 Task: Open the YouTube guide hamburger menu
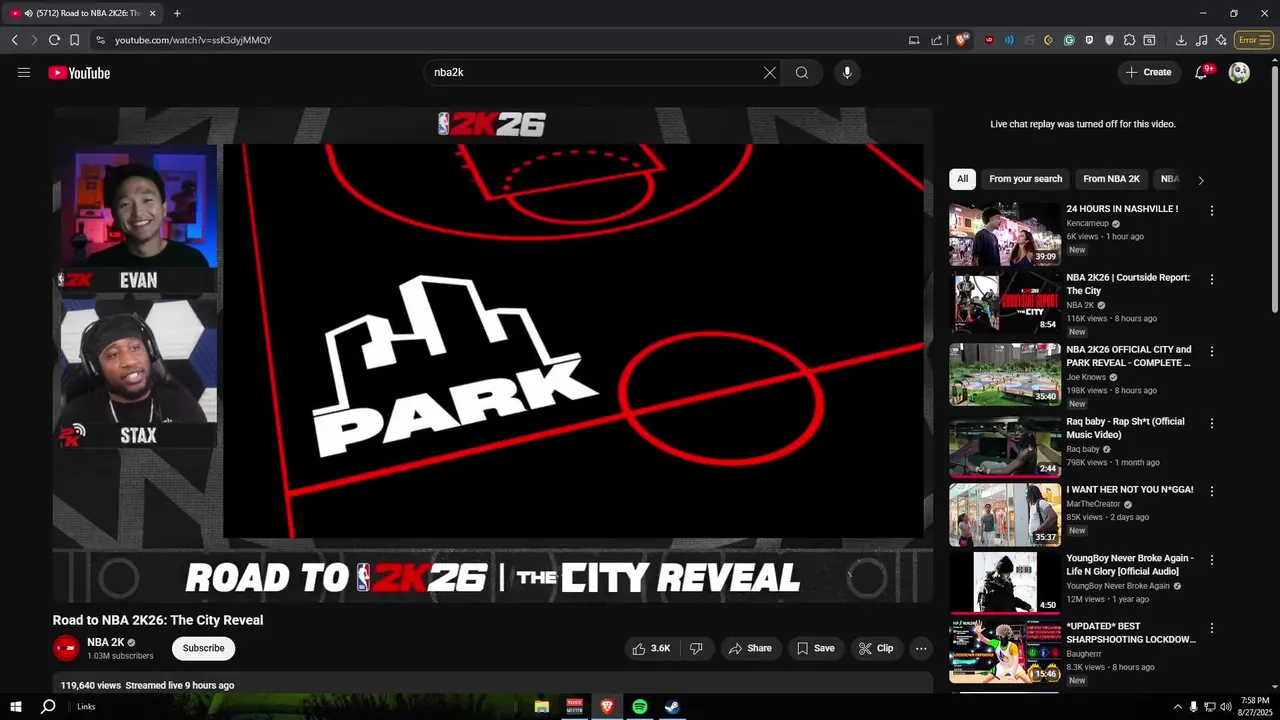[x=24, y=73]
